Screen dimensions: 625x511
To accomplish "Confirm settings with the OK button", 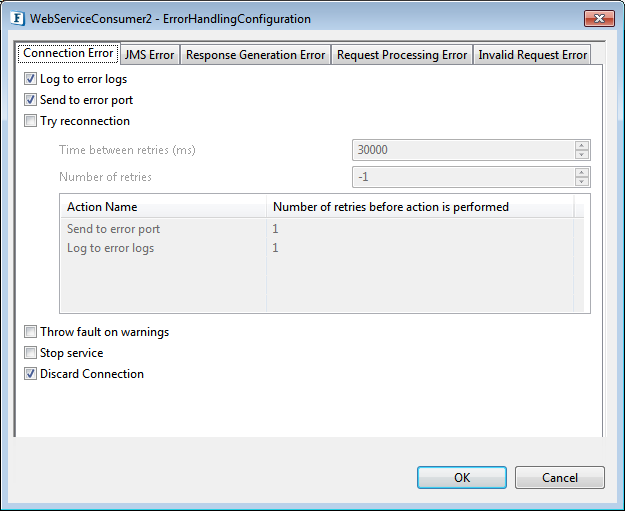I will pos(462,478).
